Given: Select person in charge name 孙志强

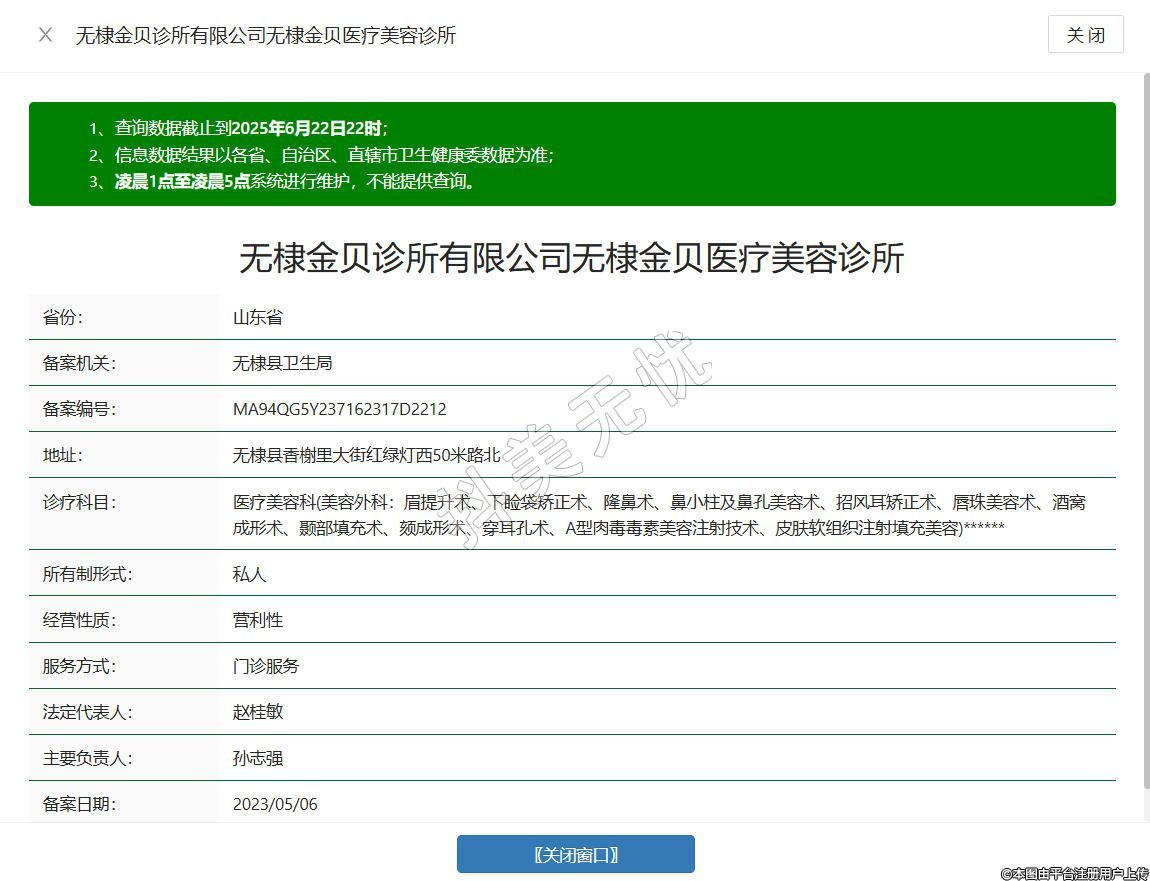Looking at the screenshot, I should pos(258,758).
